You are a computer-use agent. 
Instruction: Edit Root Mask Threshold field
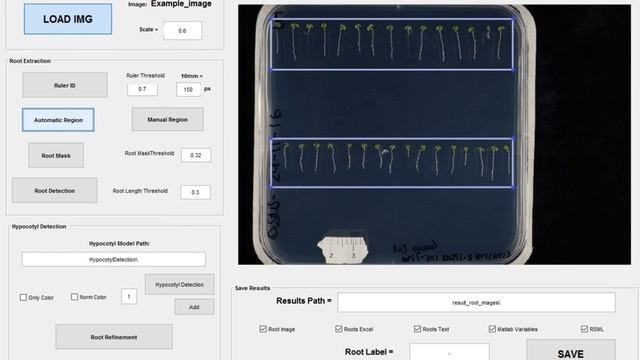[196, 155]
